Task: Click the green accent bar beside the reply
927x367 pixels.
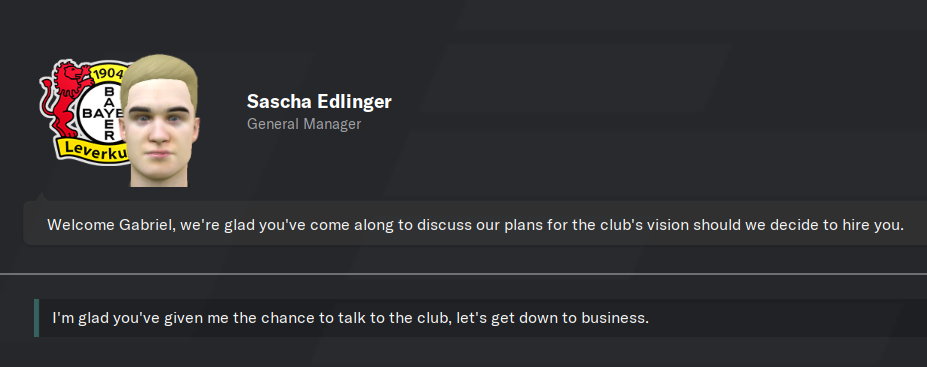Action: pyautogui.click(x=37, y=318)
